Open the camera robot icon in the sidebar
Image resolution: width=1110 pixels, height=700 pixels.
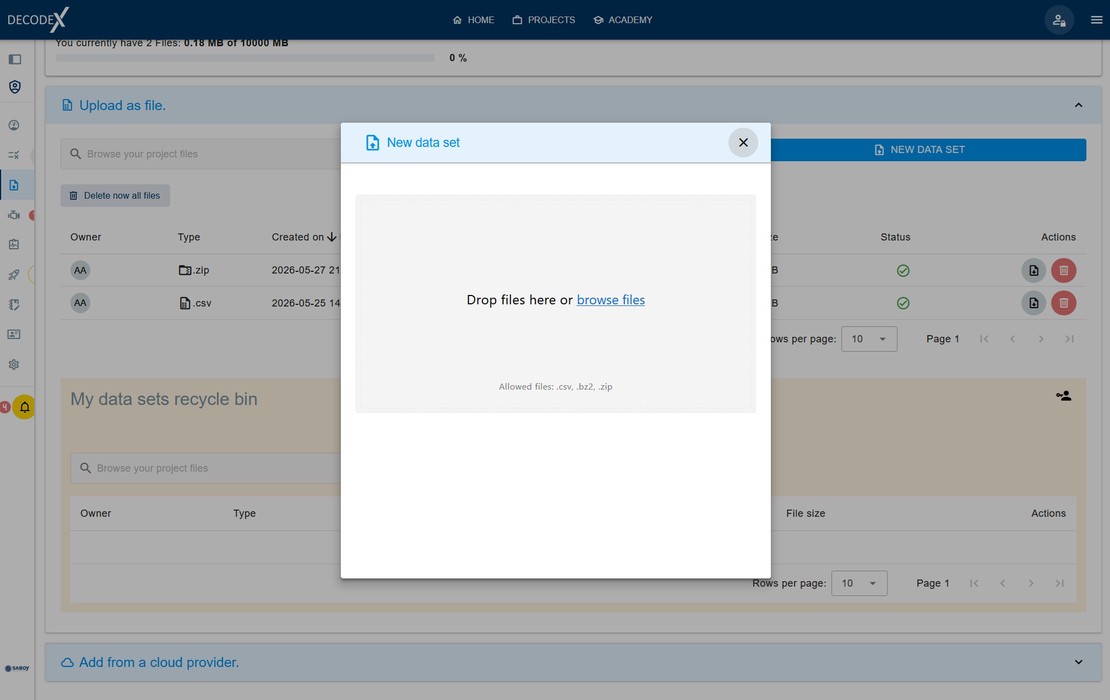[14, 215]
